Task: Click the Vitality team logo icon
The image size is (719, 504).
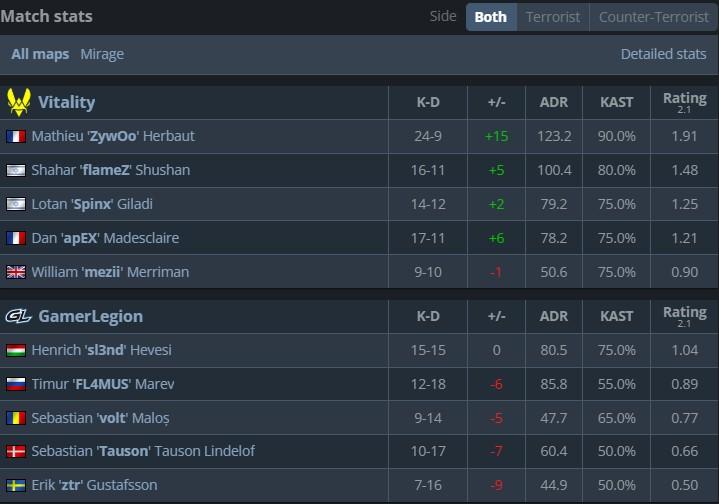Action: click(x=19, y=102)
